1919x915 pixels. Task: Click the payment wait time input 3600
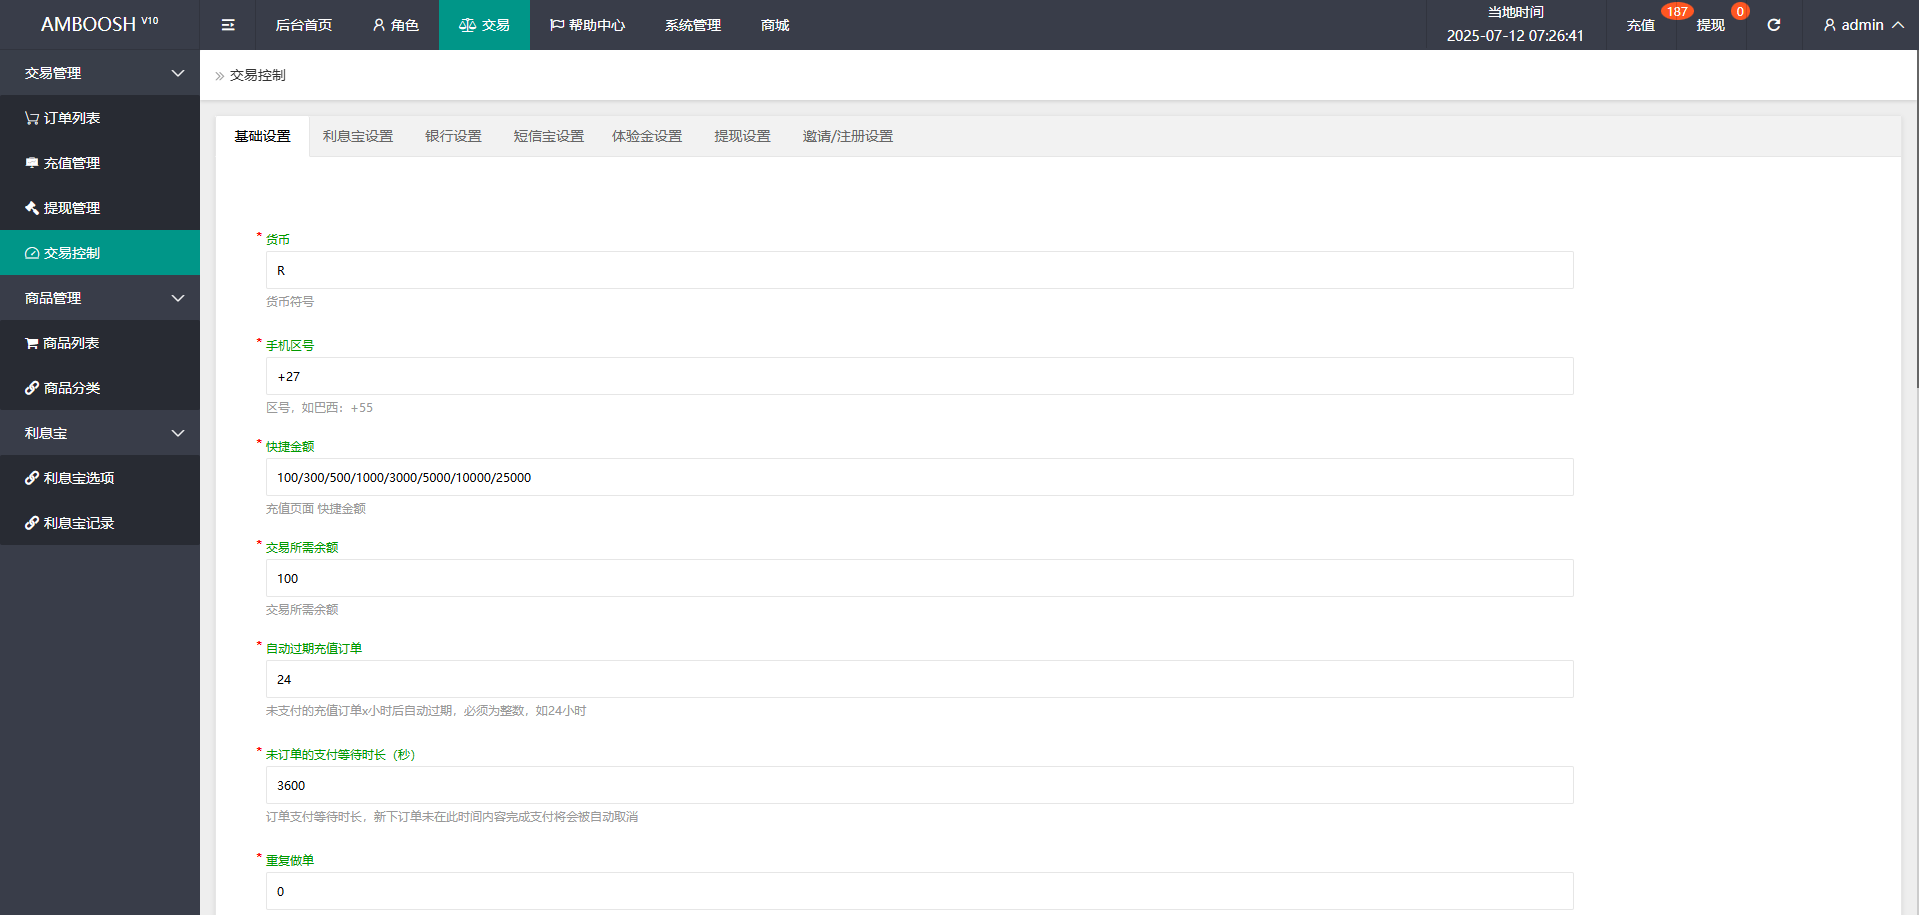[x=919, y=785]
